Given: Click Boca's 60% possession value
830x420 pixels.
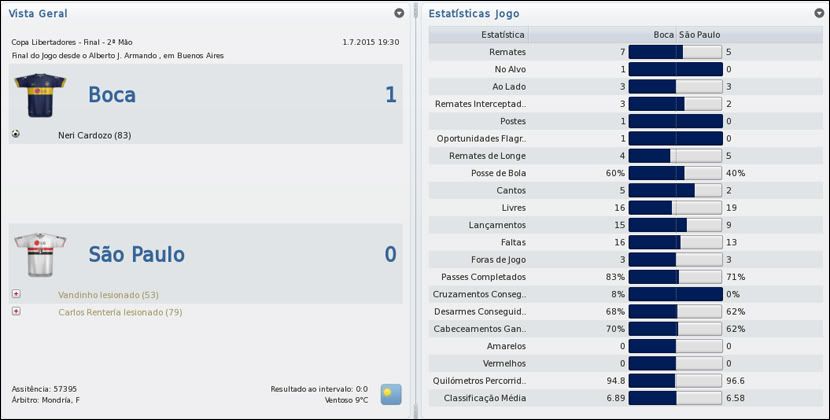Looking at the screenshot, I should 615,173.
